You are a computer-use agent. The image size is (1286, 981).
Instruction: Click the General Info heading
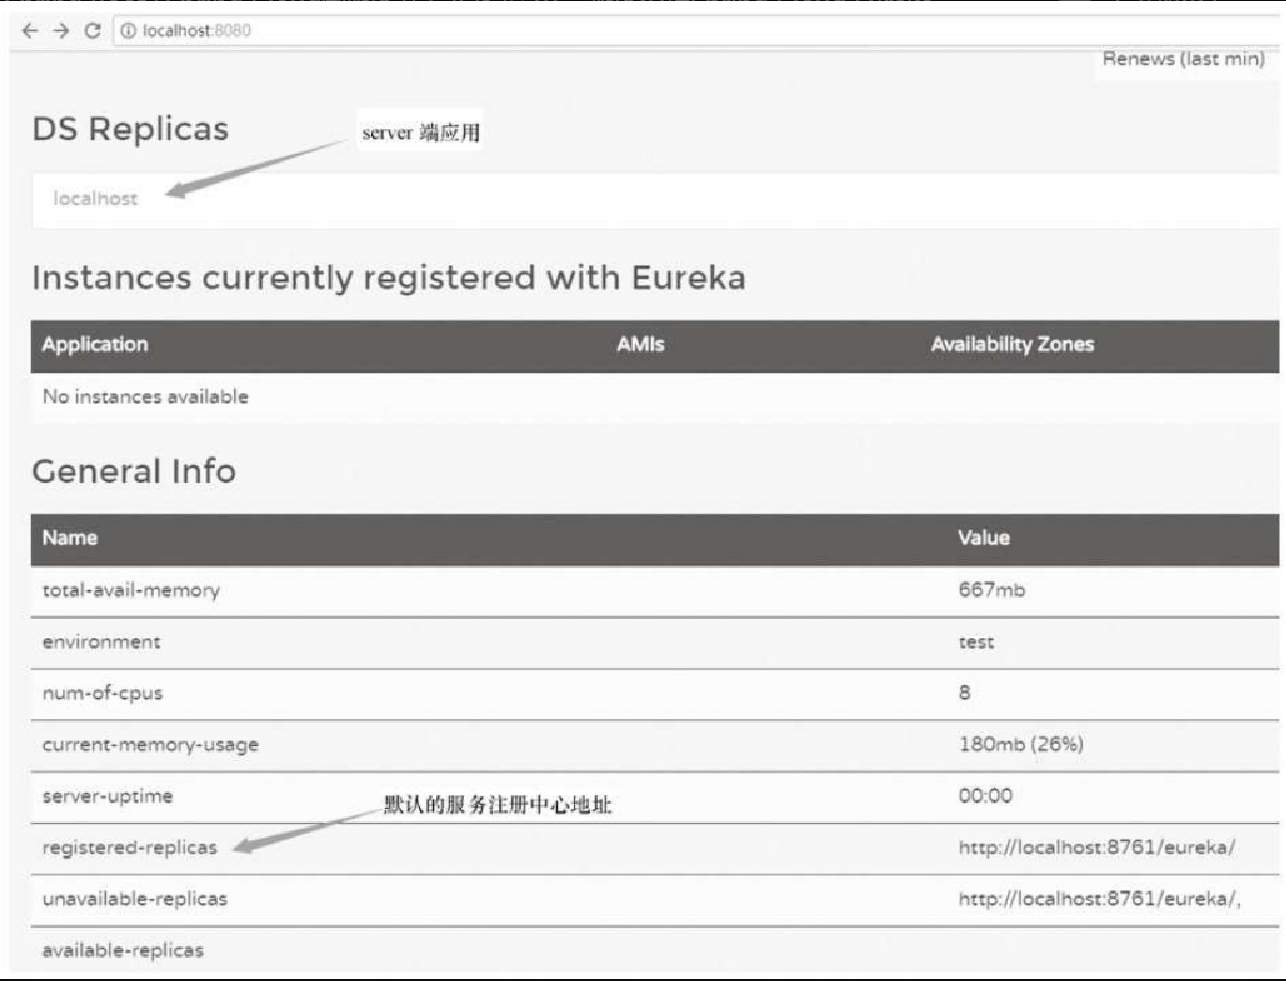[x=134, y=471]
